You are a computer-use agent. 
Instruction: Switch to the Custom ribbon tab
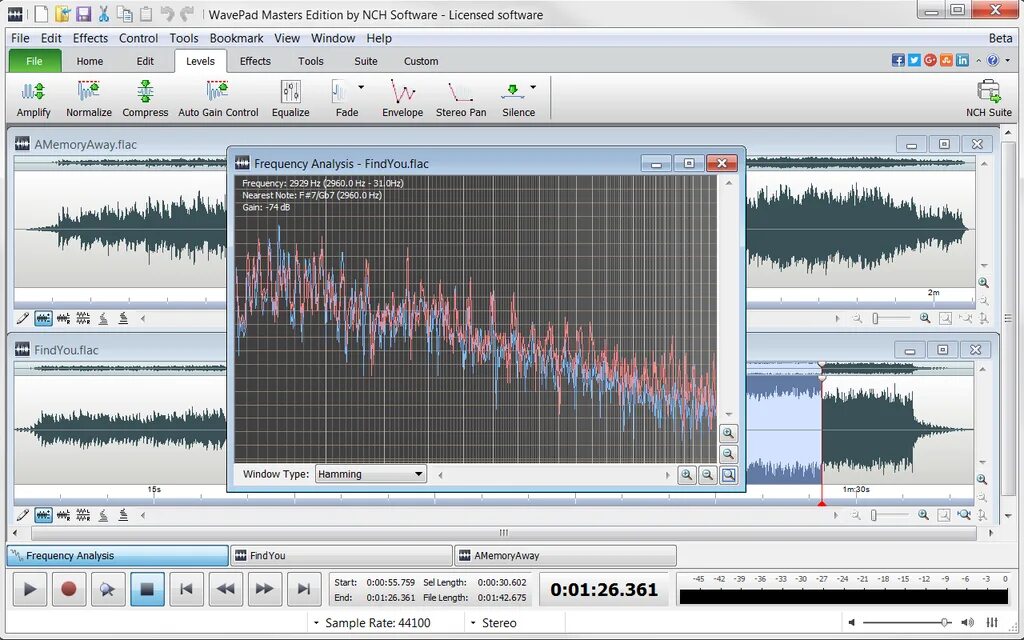(x=421, y=61)
